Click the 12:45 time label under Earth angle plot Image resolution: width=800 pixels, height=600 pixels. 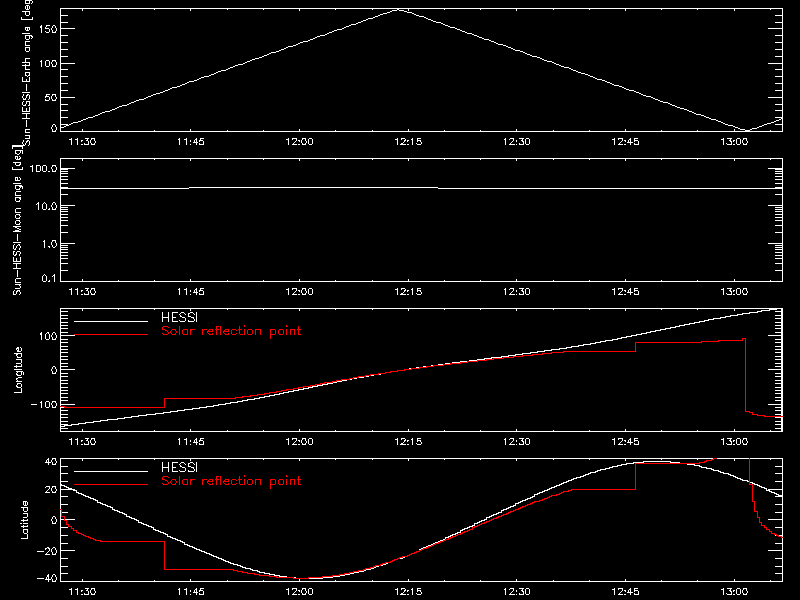coord(626,142)
